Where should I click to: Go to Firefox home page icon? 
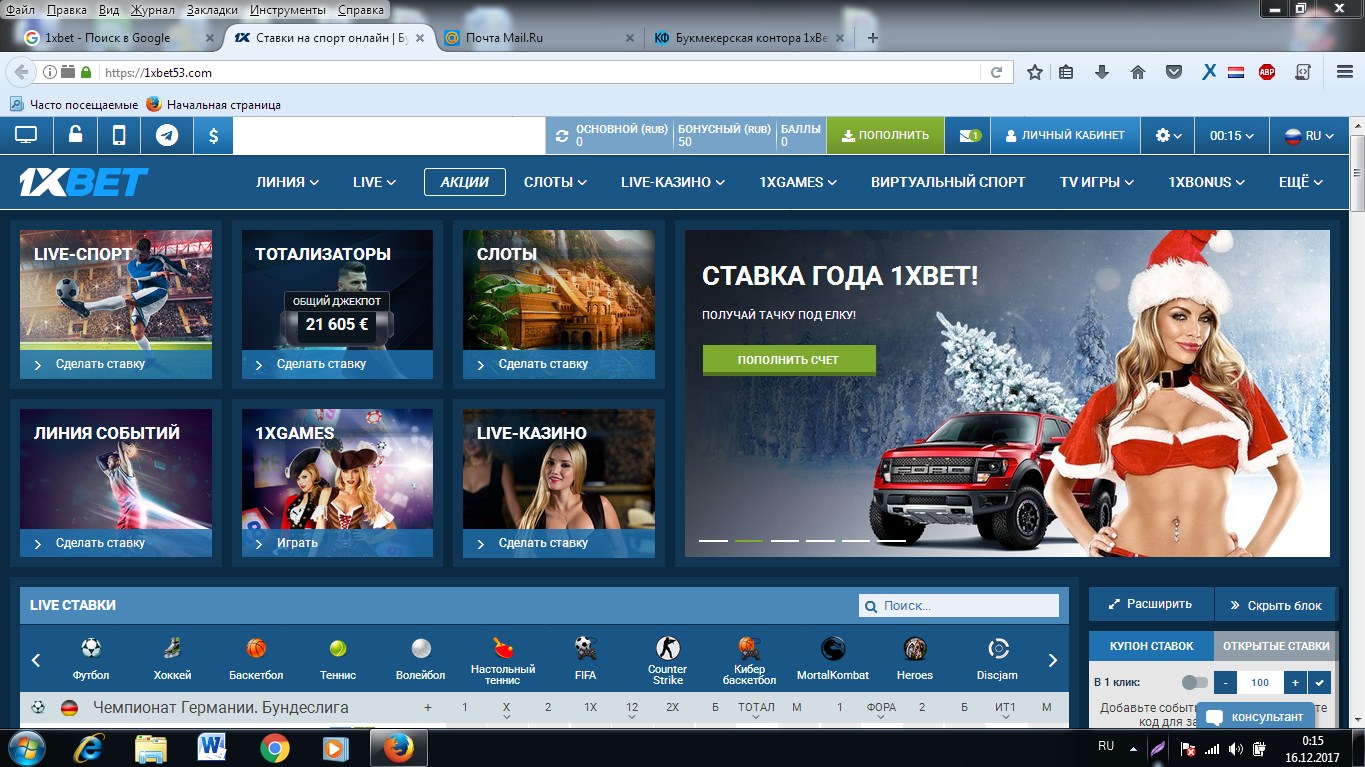[x=1137, y=72]
